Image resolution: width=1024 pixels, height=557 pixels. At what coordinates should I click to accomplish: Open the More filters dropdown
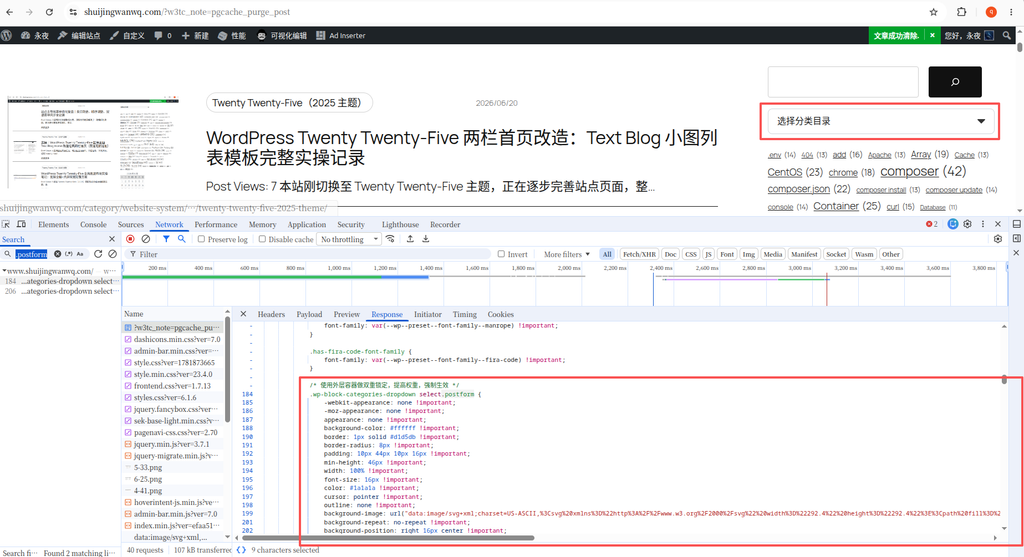[x=566, y=254]
